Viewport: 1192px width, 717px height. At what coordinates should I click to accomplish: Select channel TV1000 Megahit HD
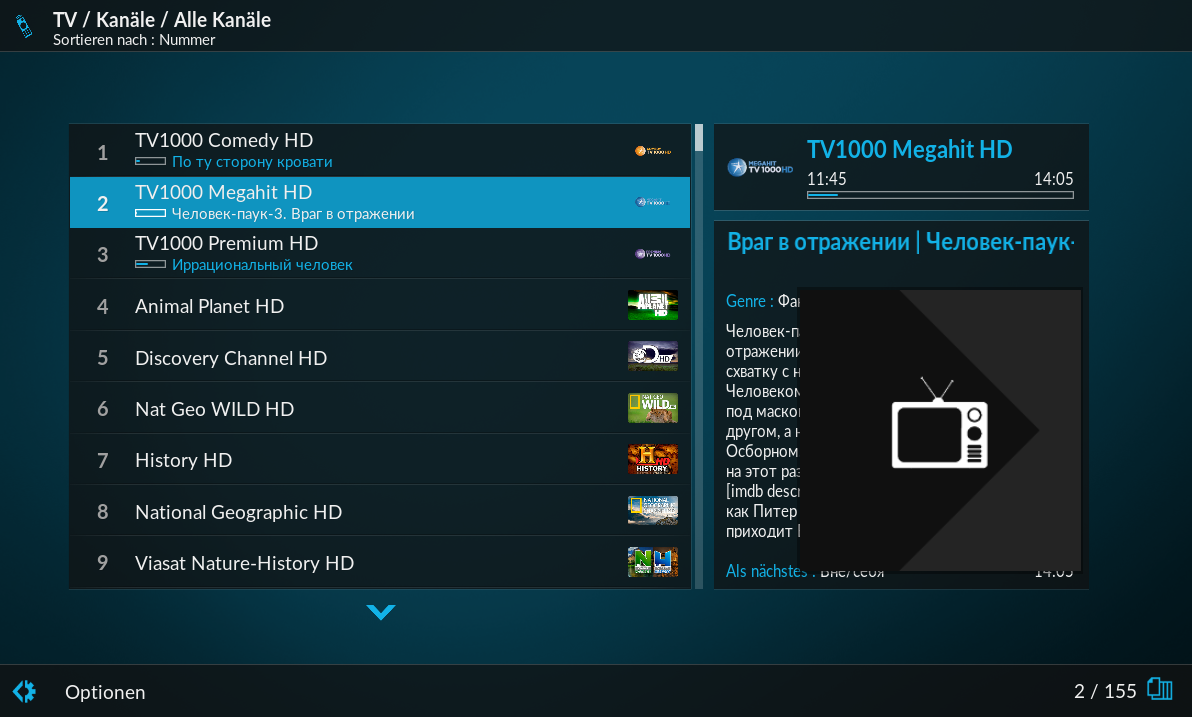coord(380,202)
